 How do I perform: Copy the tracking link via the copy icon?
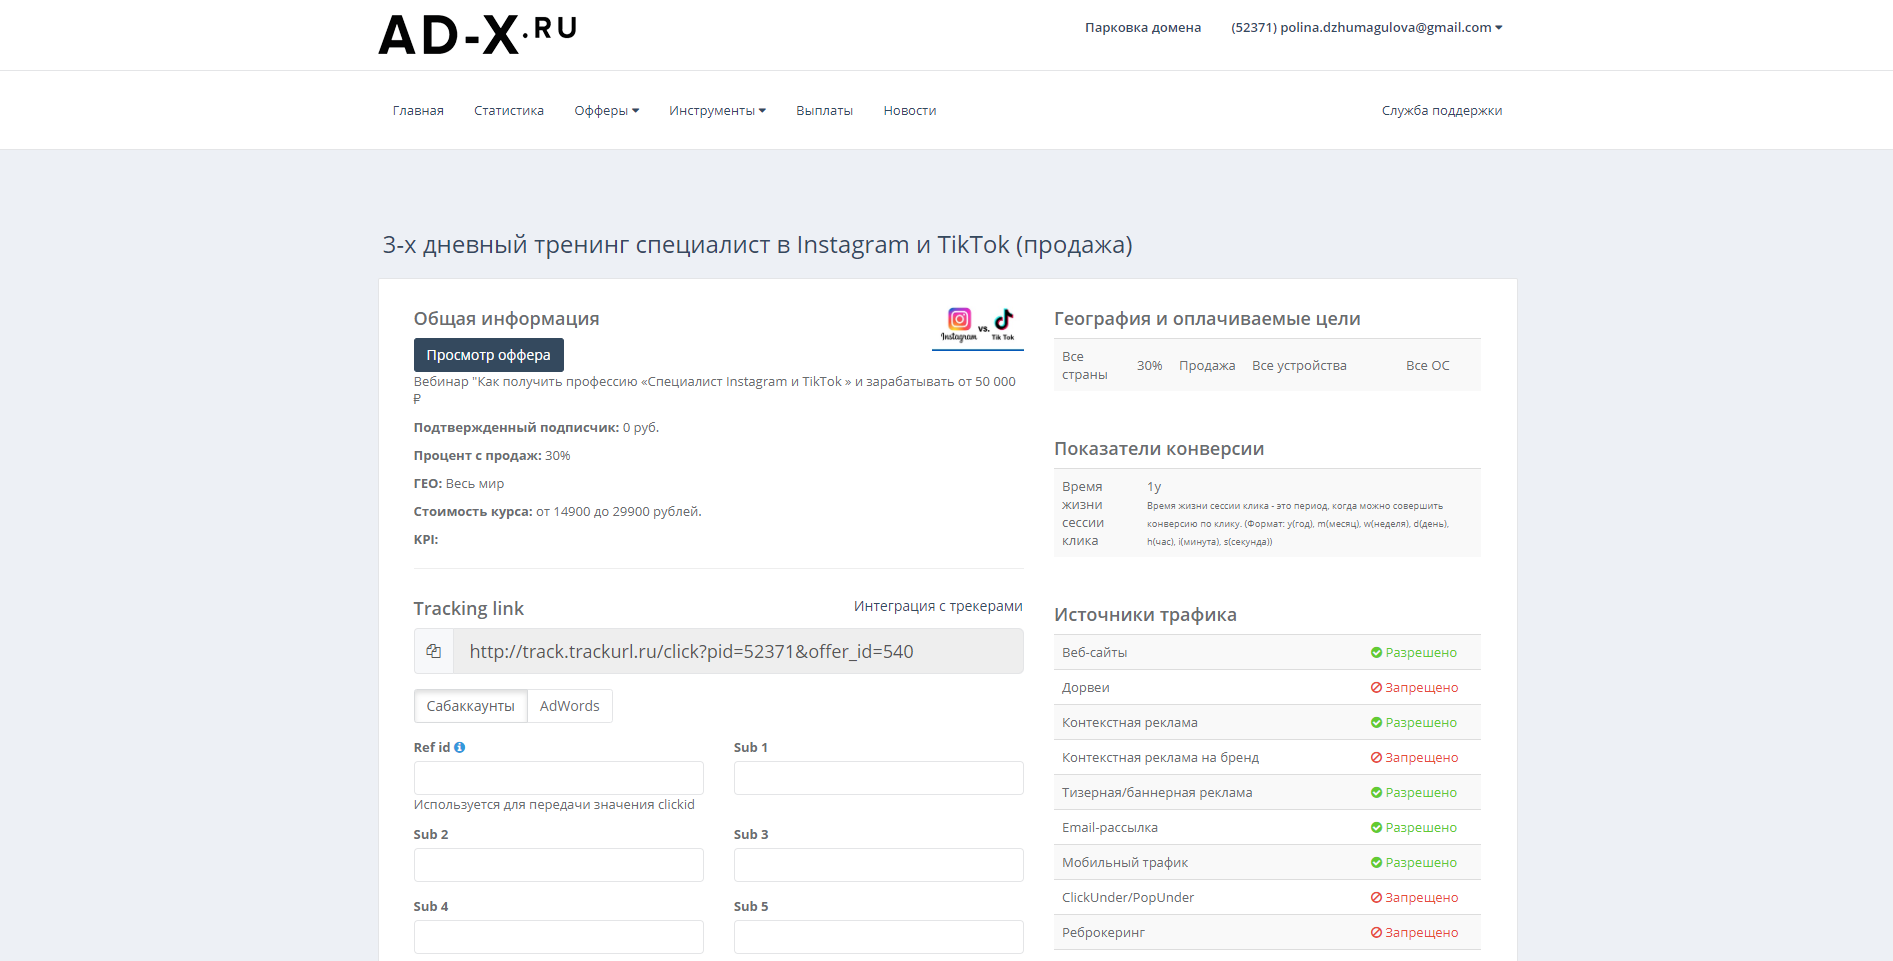tap(434, 651)
